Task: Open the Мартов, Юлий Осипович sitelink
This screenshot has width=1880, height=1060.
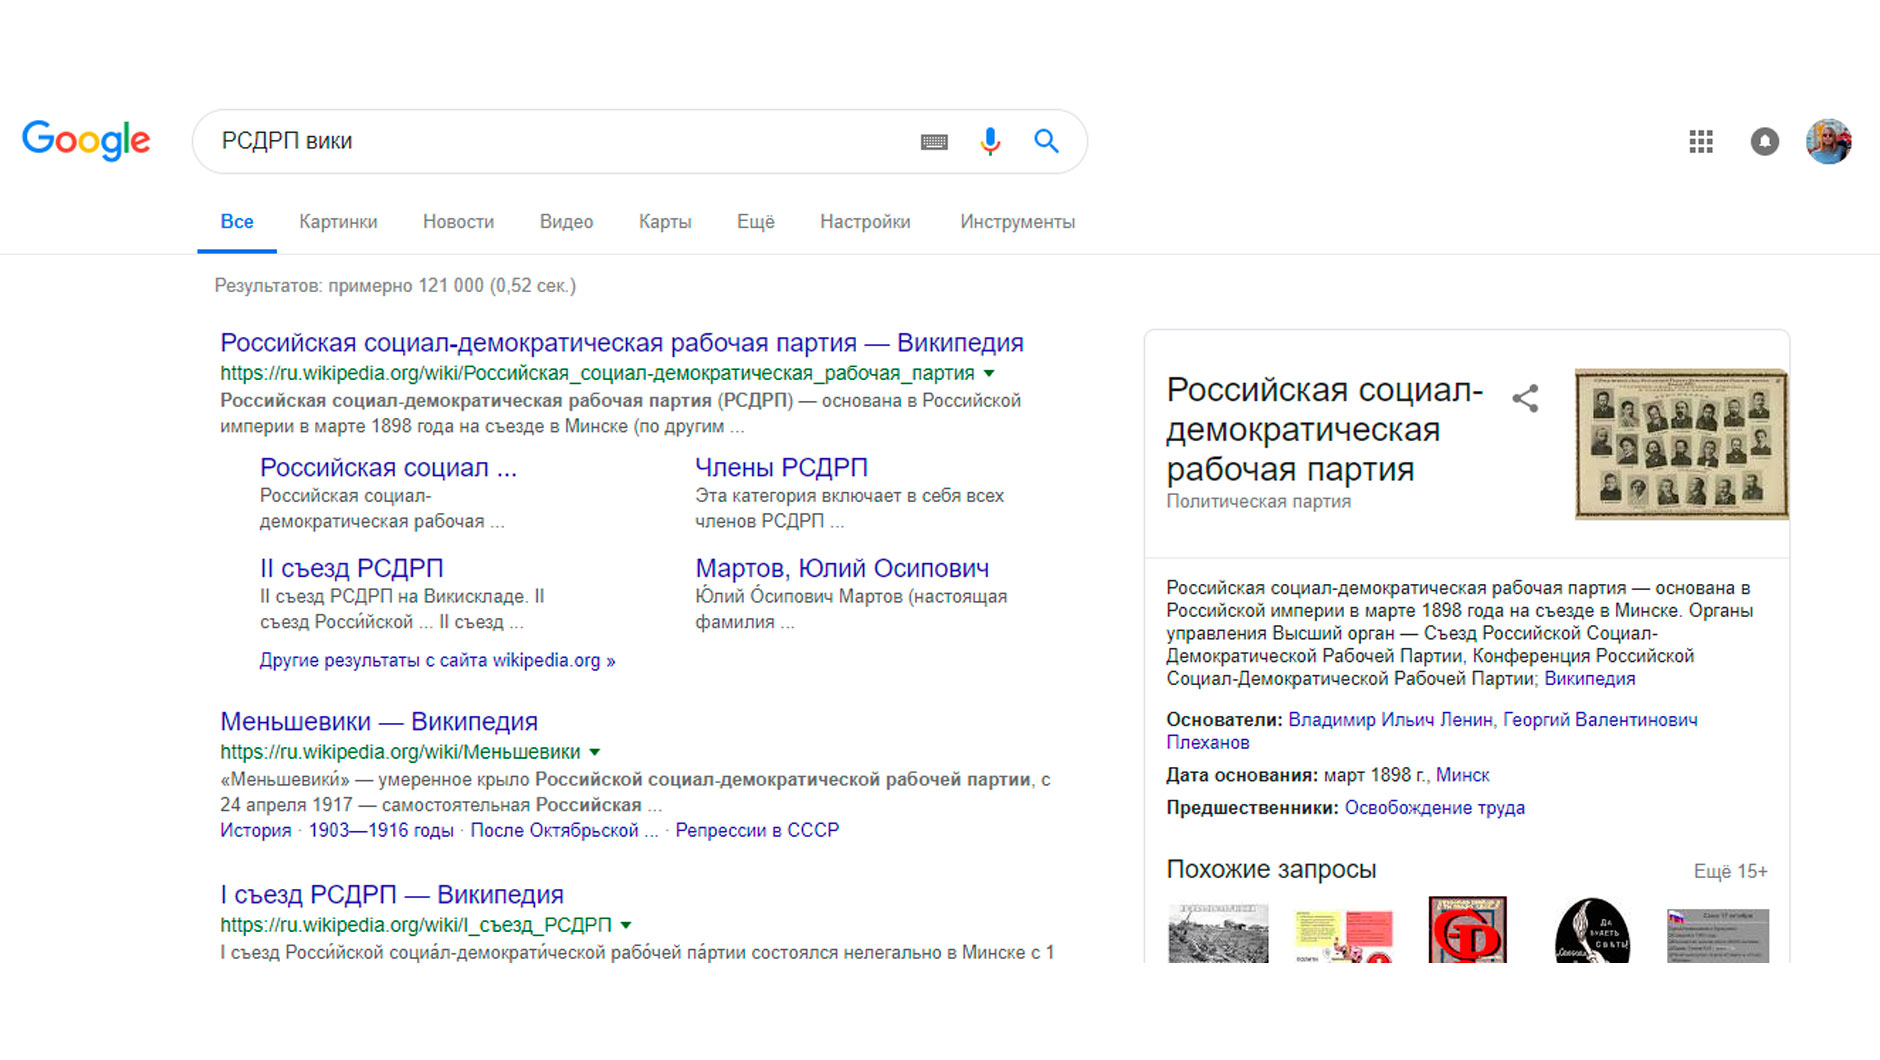Action: 842,568
